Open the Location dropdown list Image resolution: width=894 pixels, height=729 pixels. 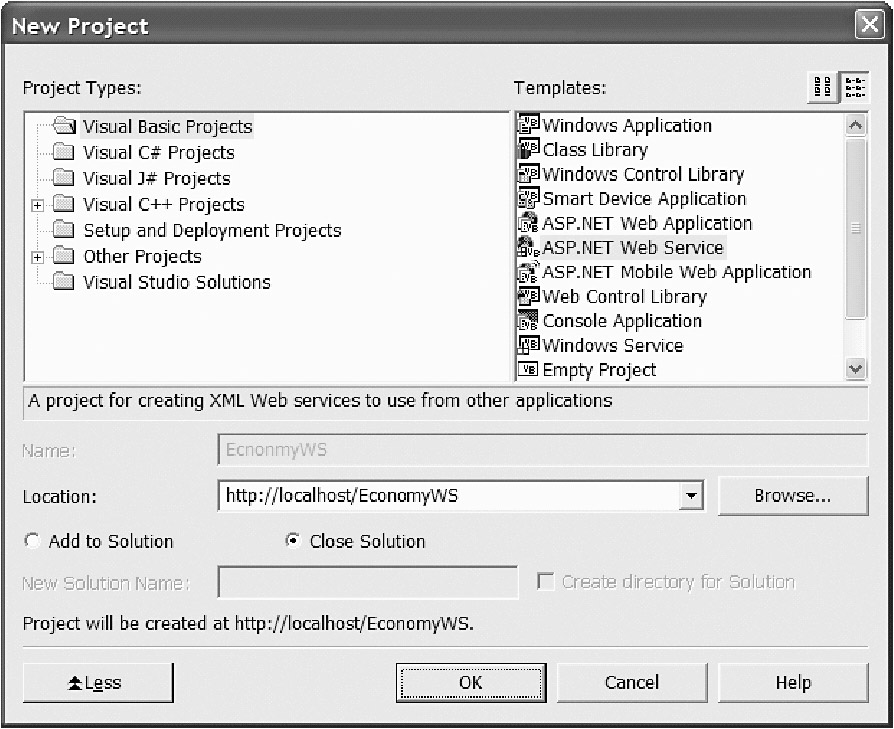[690, 495]
